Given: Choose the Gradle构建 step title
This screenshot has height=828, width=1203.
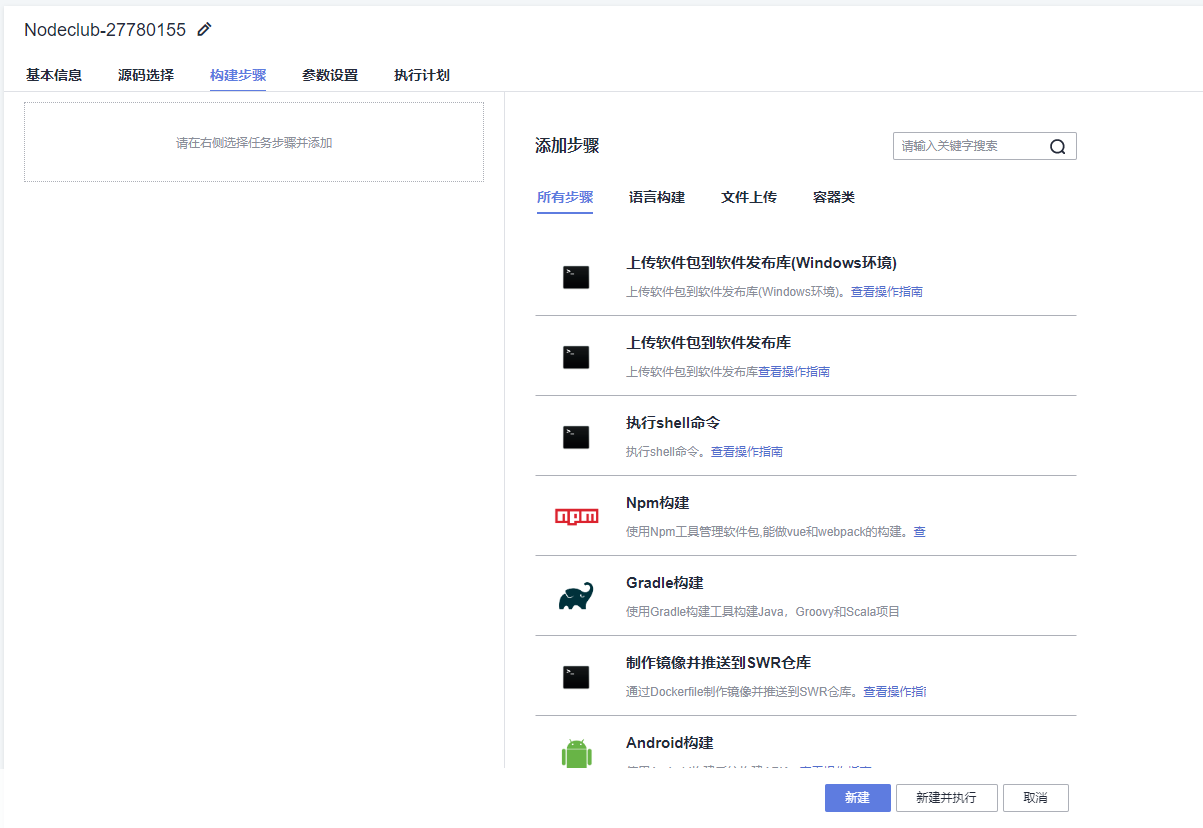Looking at the screenshot, I should [664, 583].
